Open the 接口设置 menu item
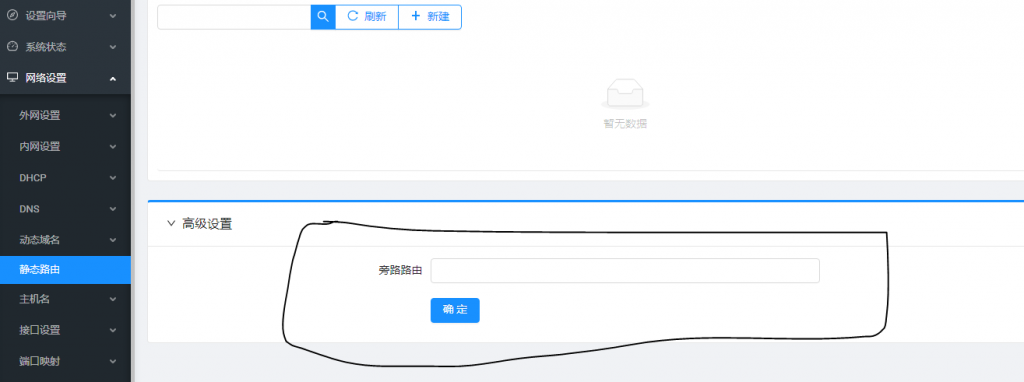This screenshot has height=382, width=1024. [x=65, y=330]
